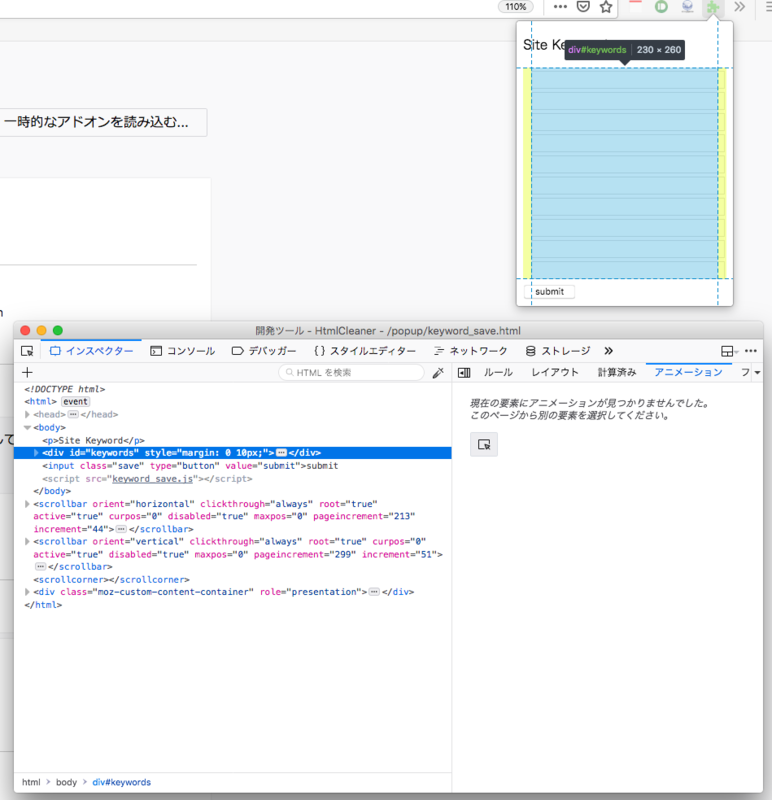Click the green circle toolbar extension icon
The width and height of the screenshot is (772, 800).
661,7
